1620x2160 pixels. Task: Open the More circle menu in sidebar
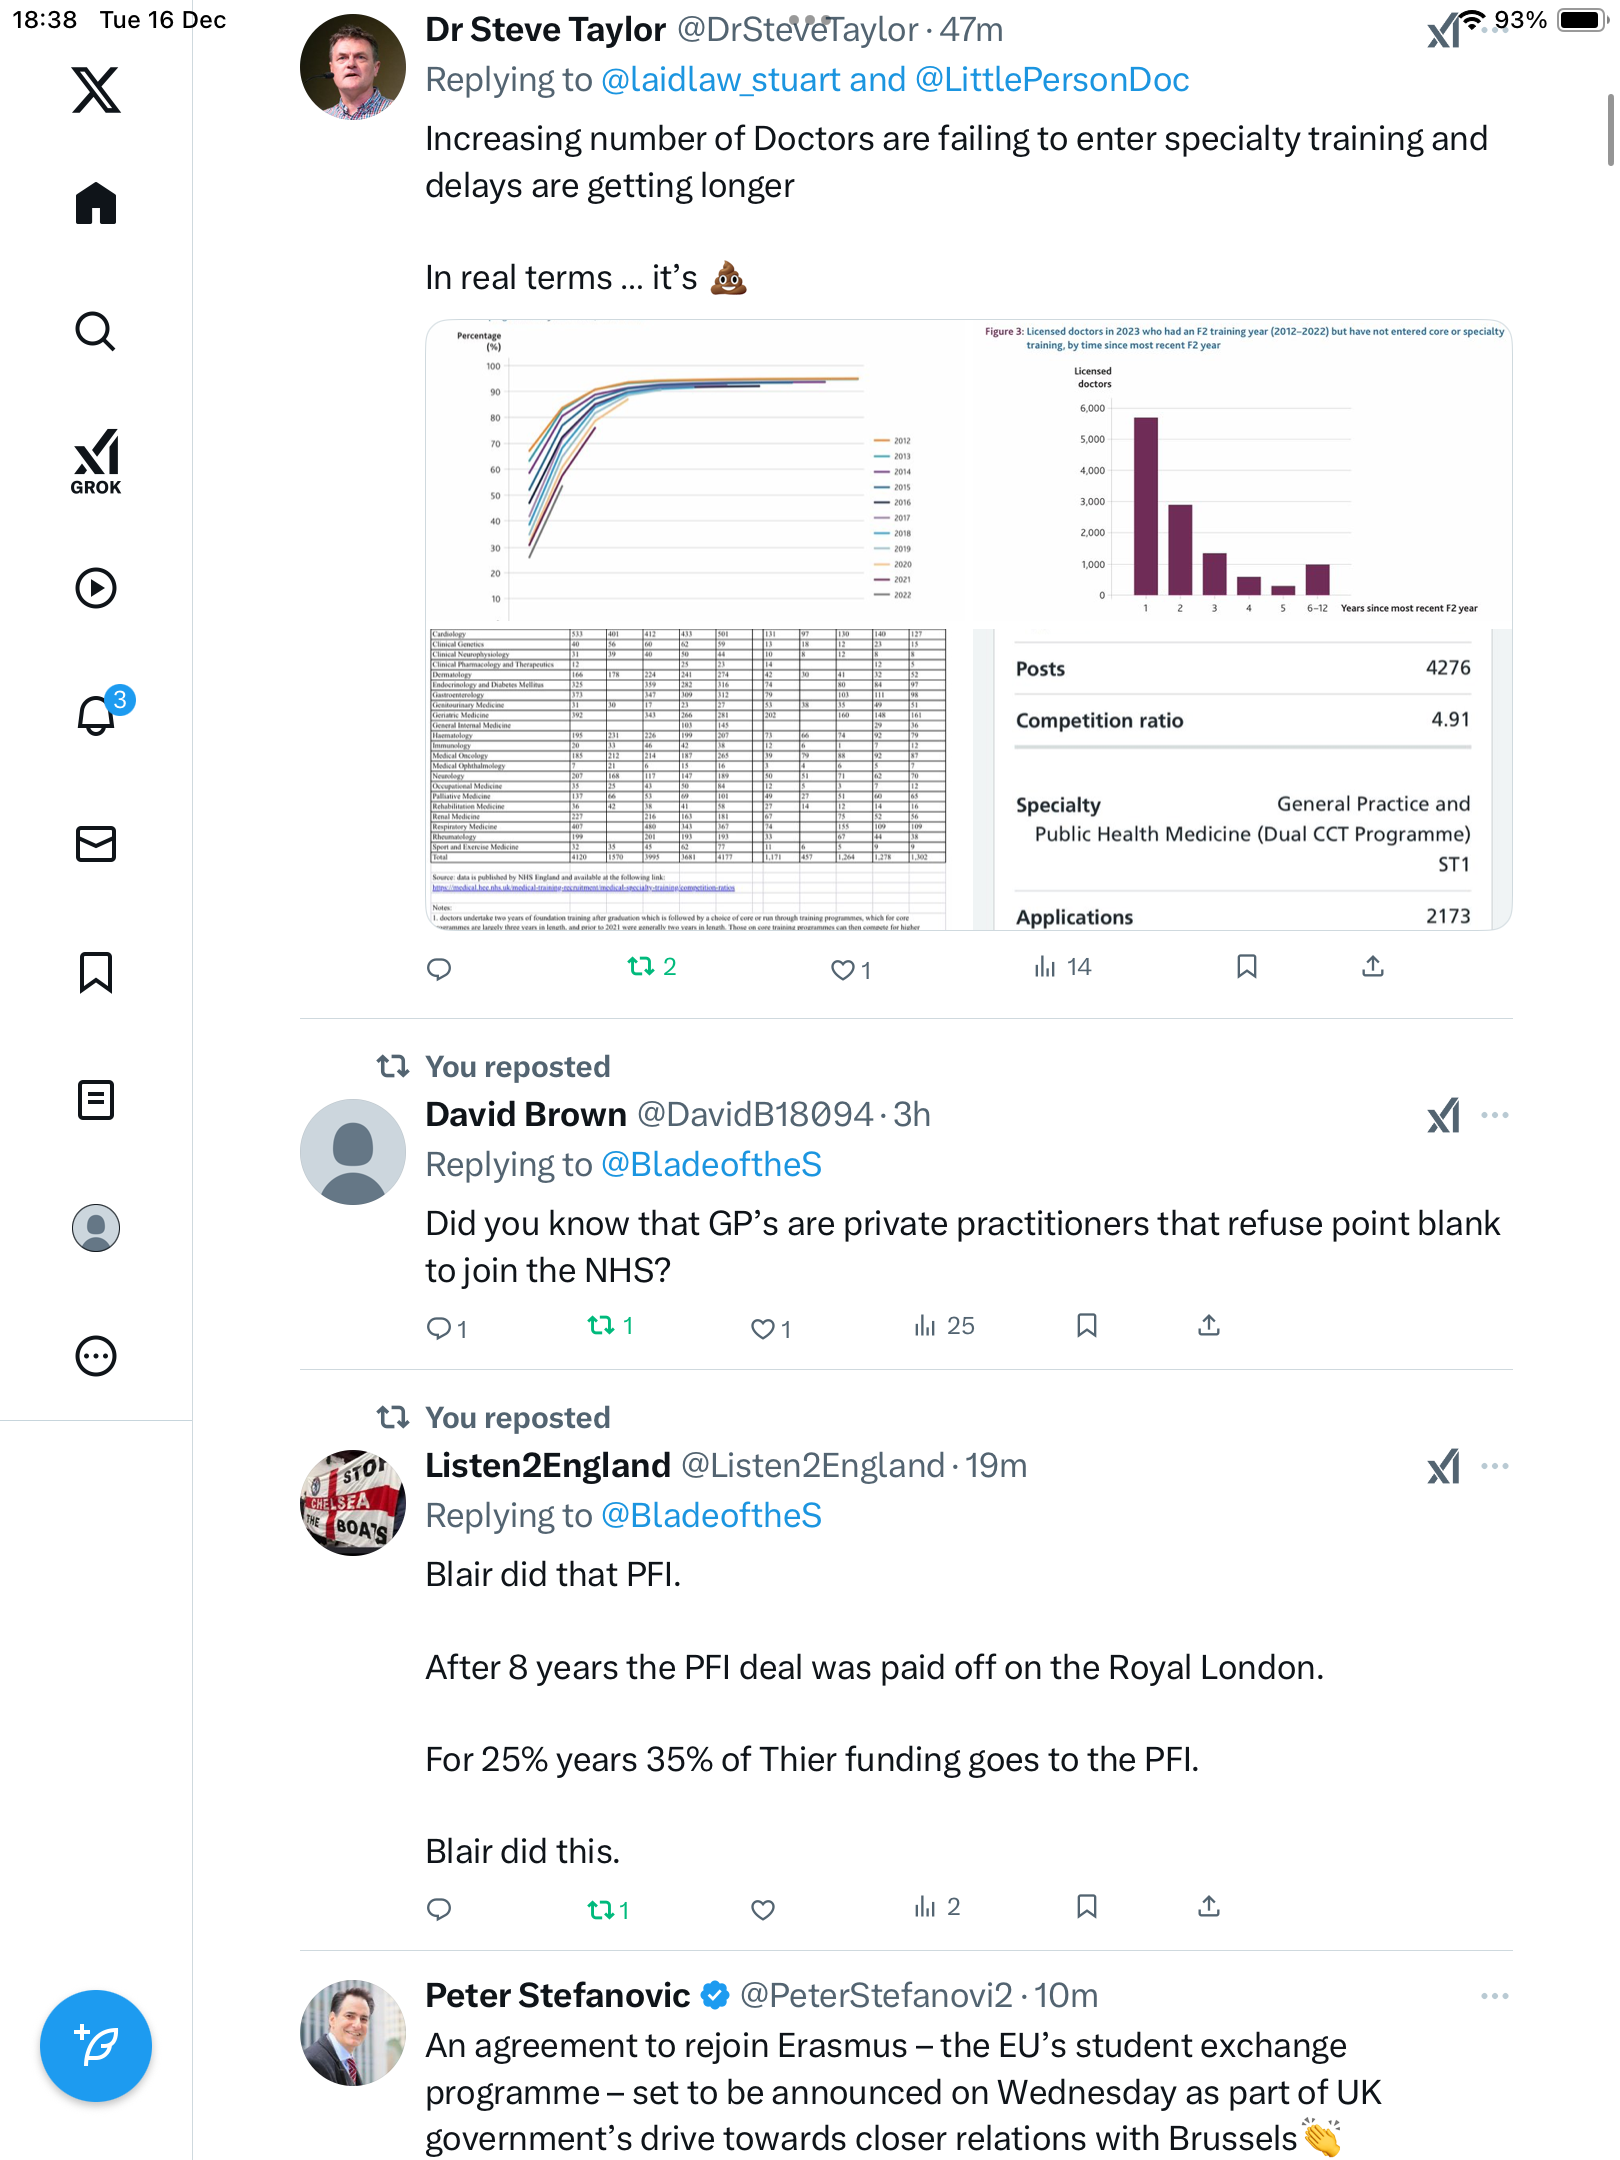[96, 1356]
